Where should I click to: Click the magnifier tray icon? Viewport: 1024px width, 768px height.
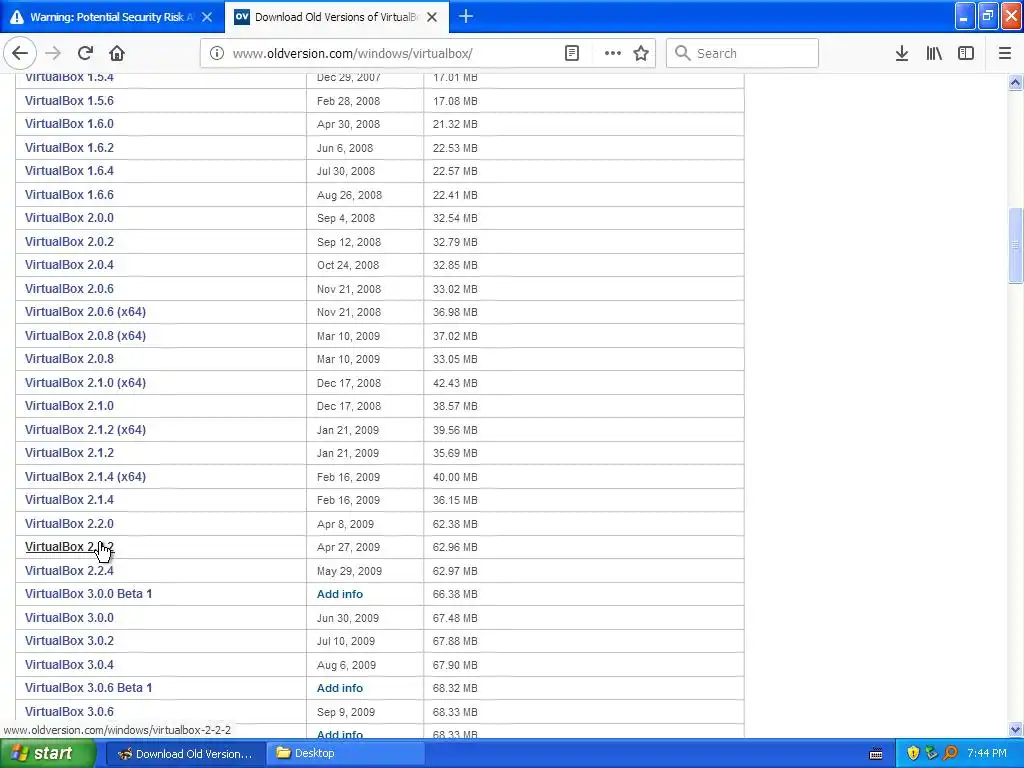951,754
